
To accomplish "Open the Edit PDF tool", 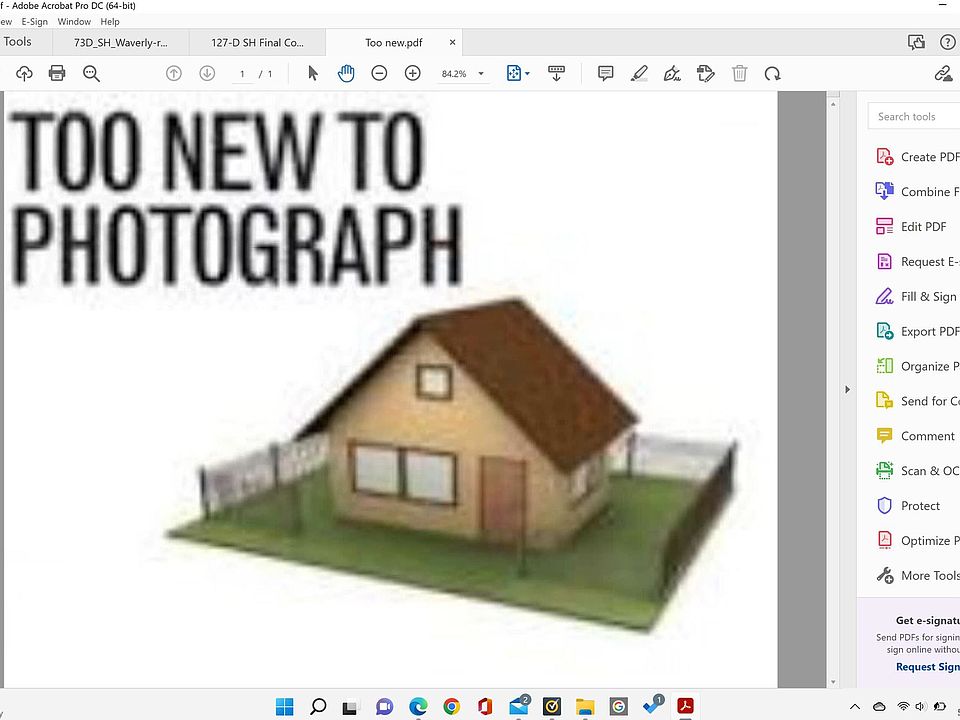I will [912, 227].
